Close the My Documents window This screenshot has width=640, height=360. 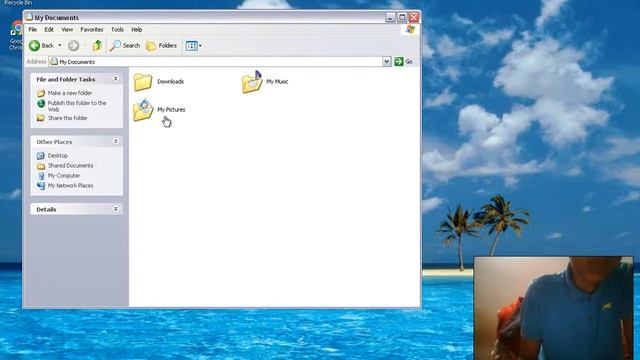point(414,18)
